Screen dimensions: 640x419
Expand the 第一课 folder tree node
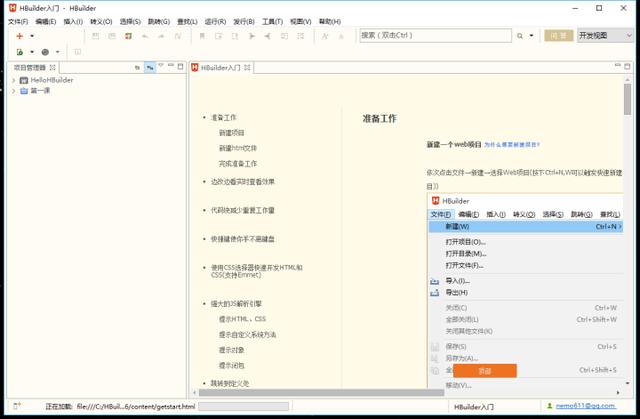(x=13, y=91)
